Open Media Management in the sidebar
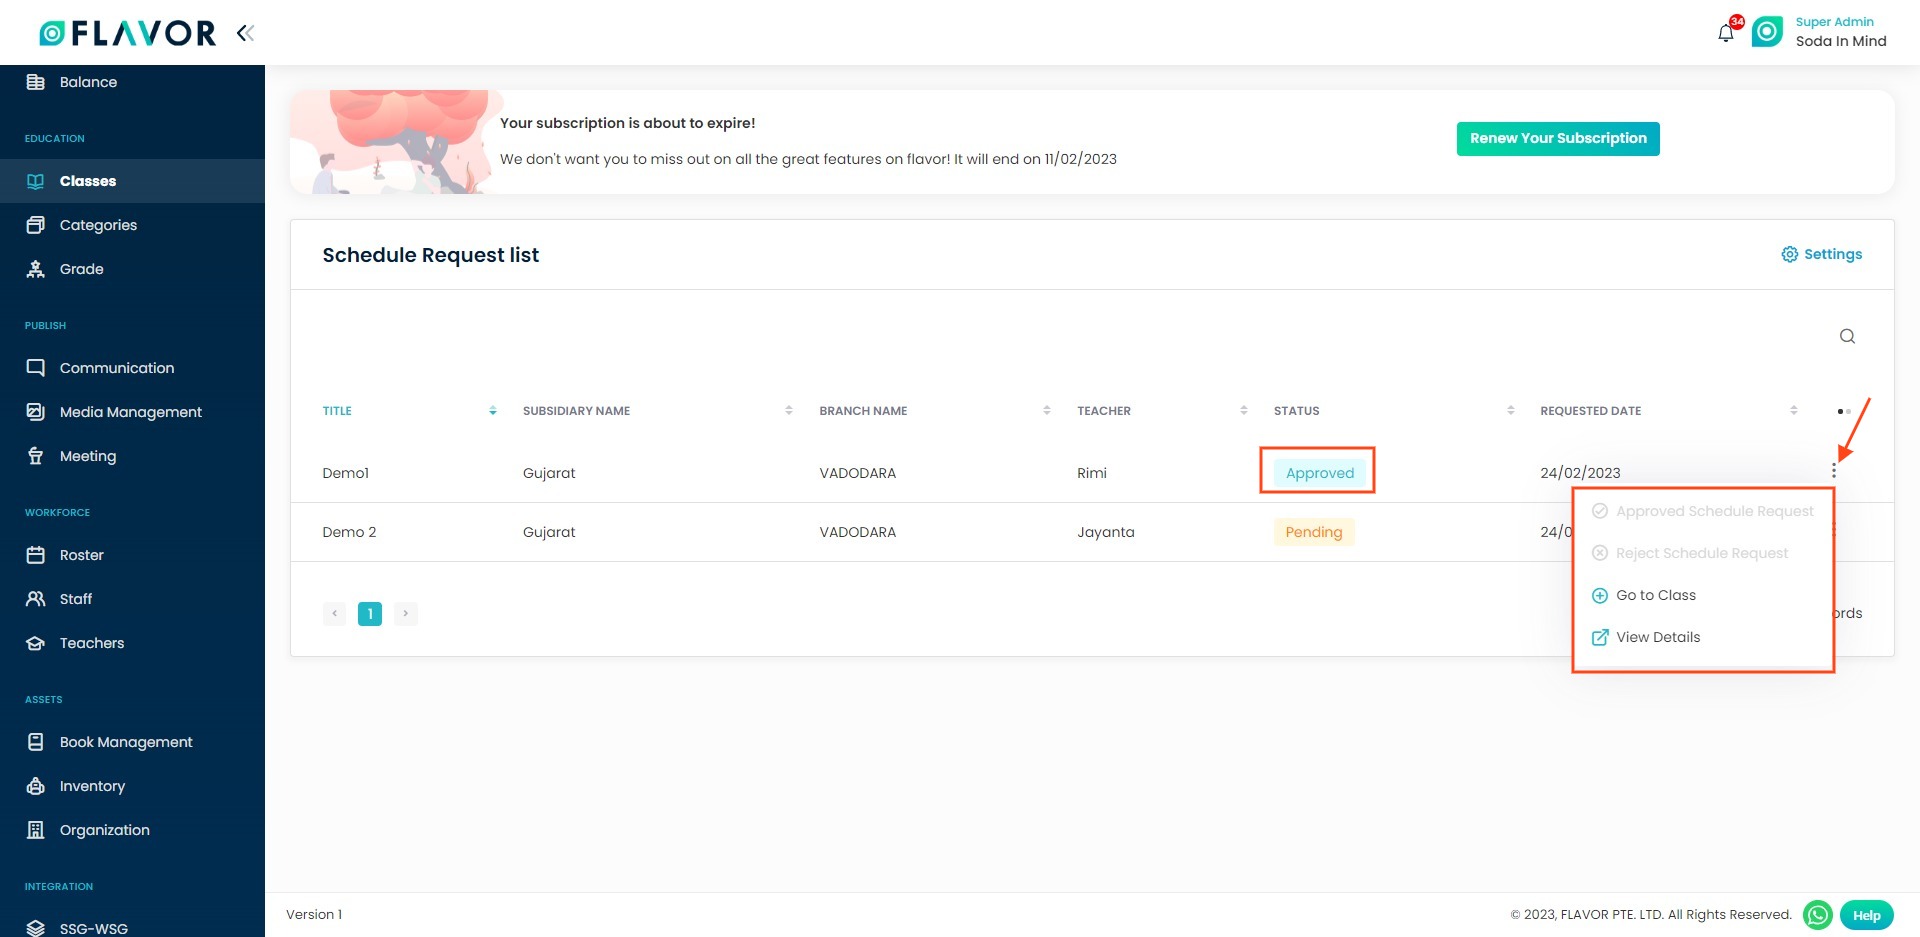 pos(132,412)
